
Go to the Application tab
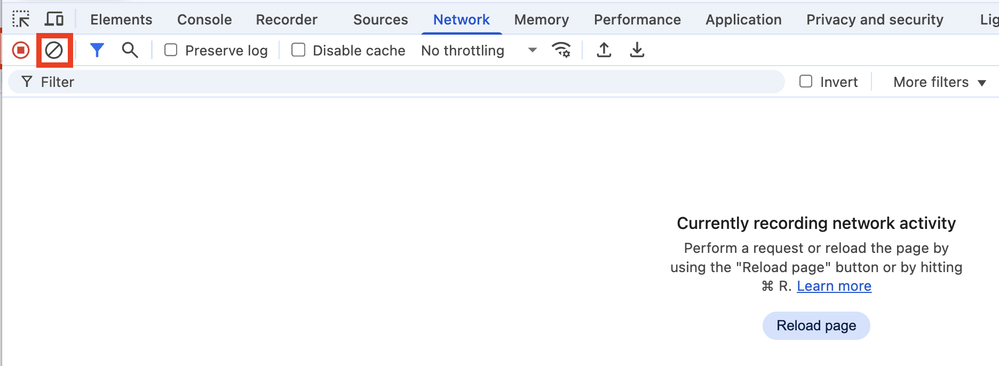[x=744, y=20]
